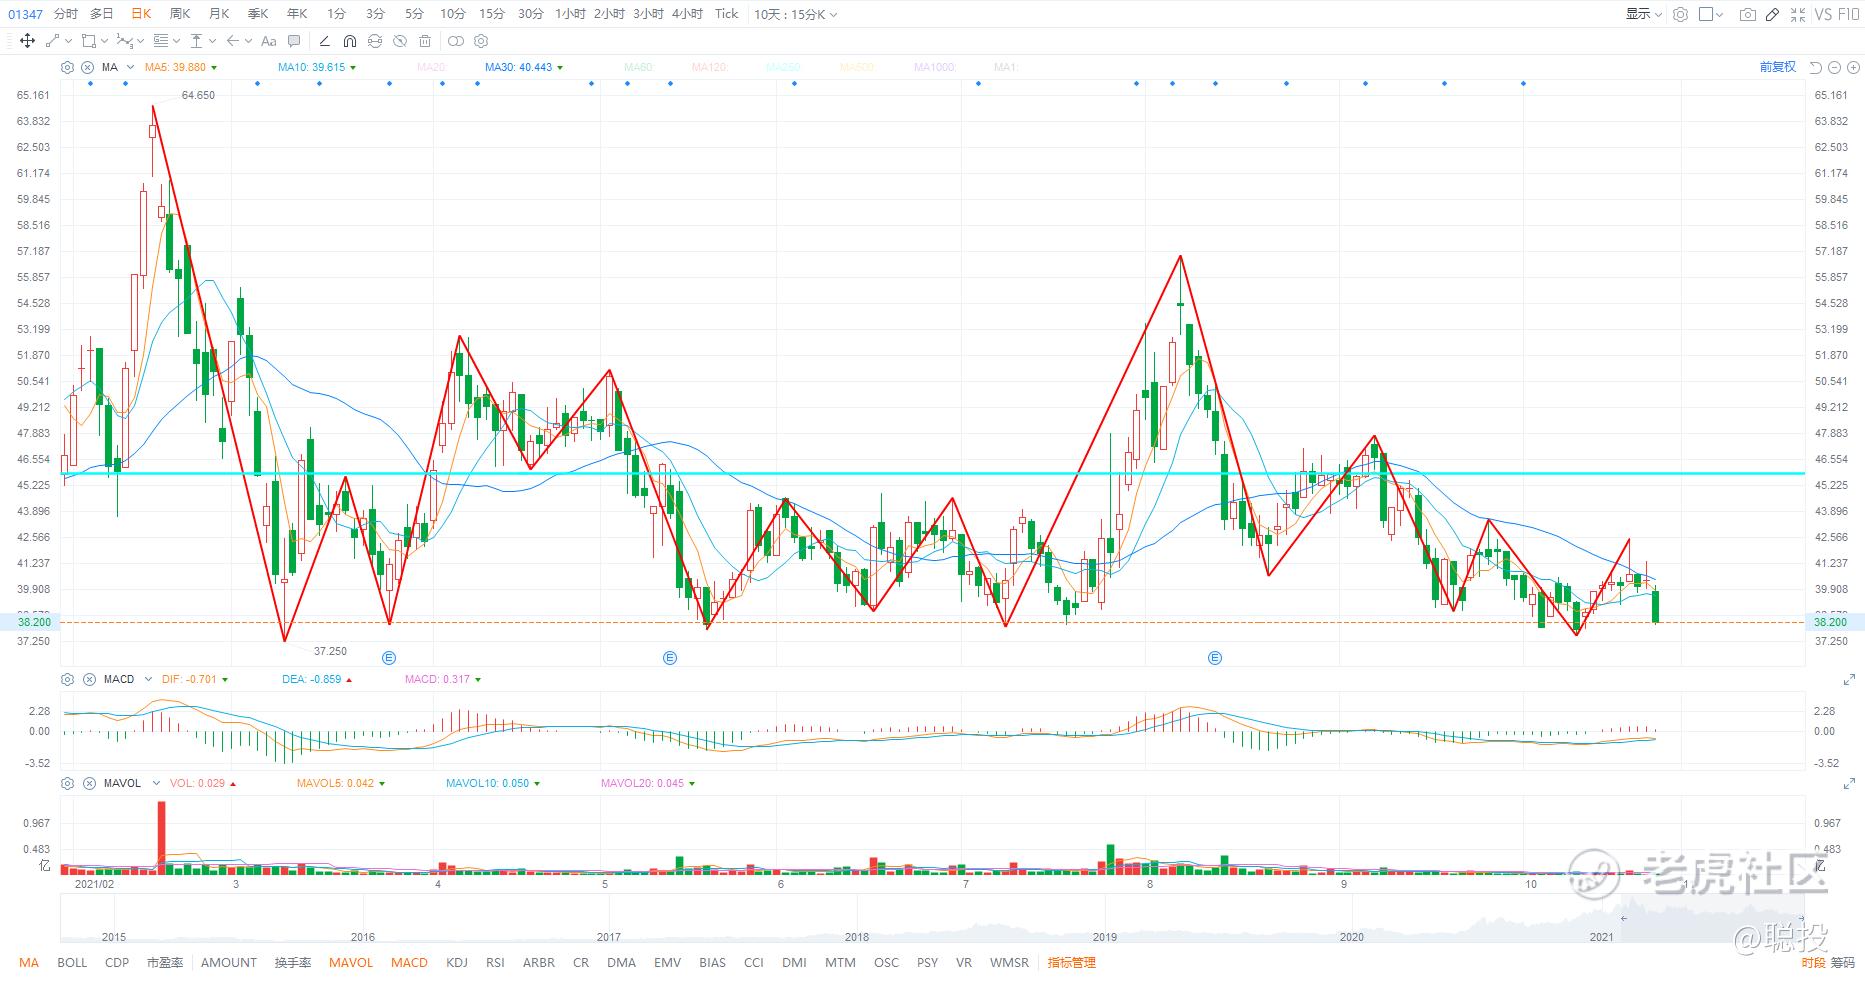This screenshot has width=1865, height=981.
Task: Switch to the 月K monthly chart tab
Action: [219, 14]
